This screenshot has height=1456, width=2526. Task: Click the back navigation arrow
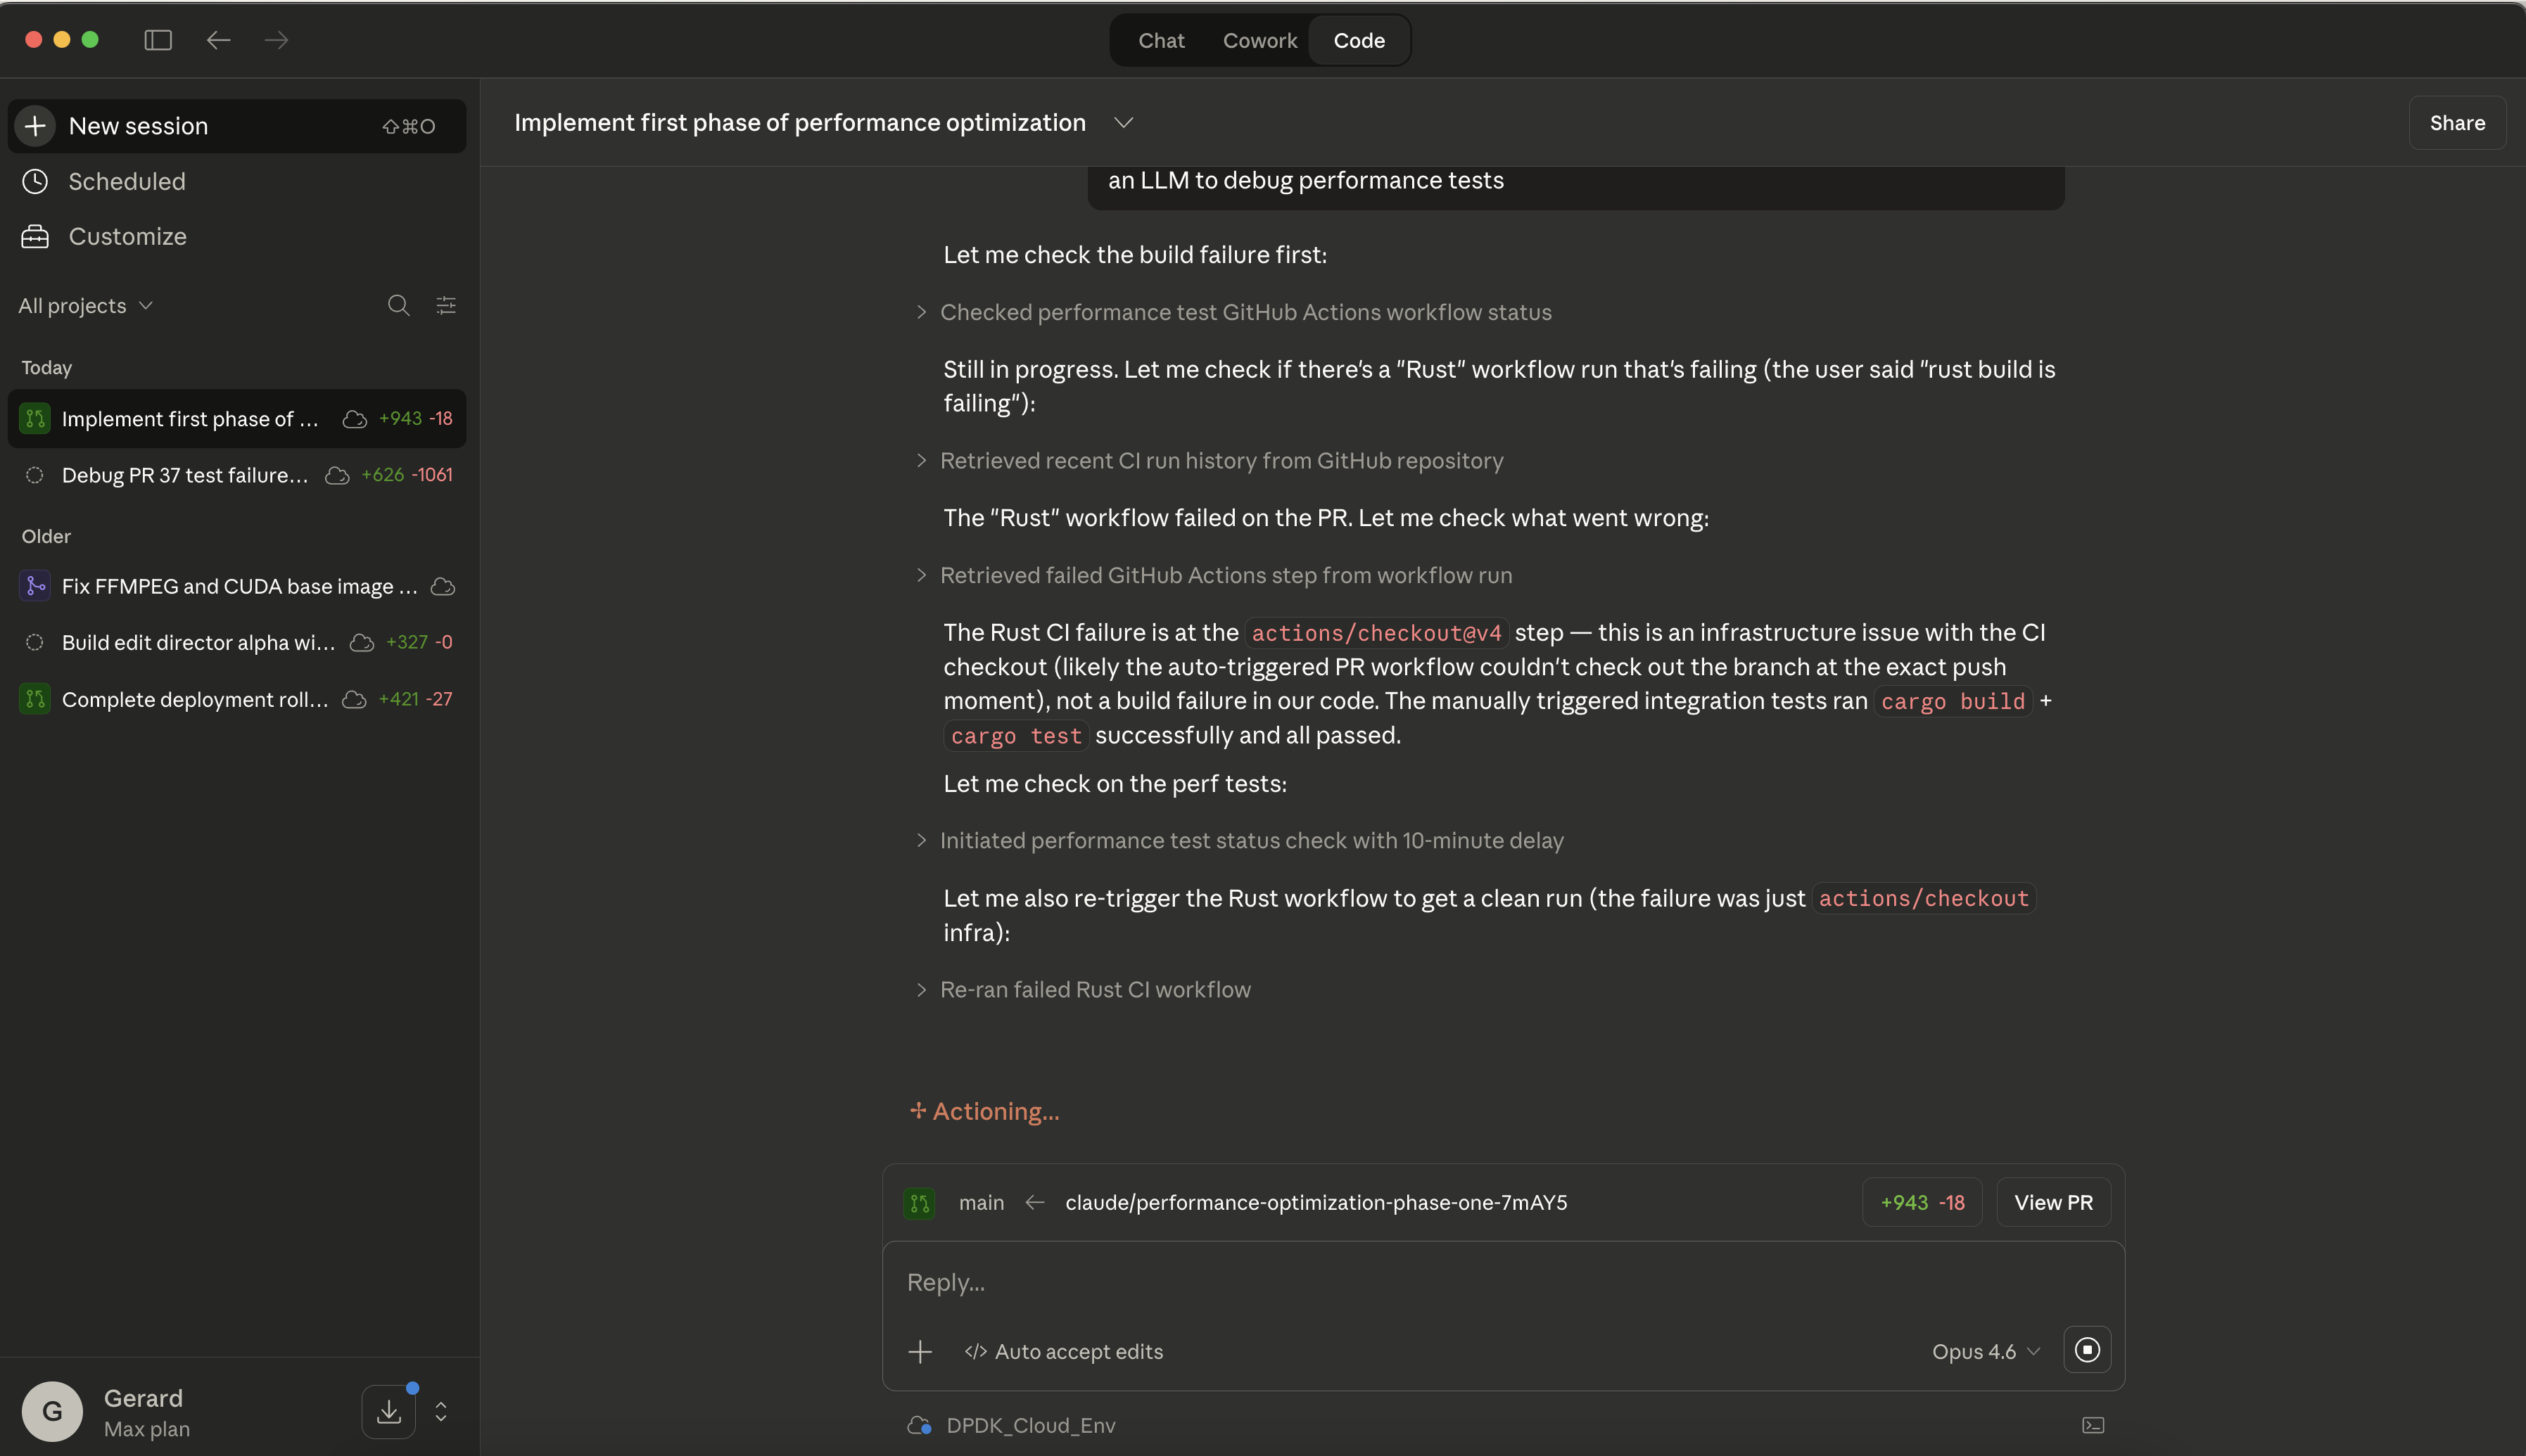(x=218, y=40)
